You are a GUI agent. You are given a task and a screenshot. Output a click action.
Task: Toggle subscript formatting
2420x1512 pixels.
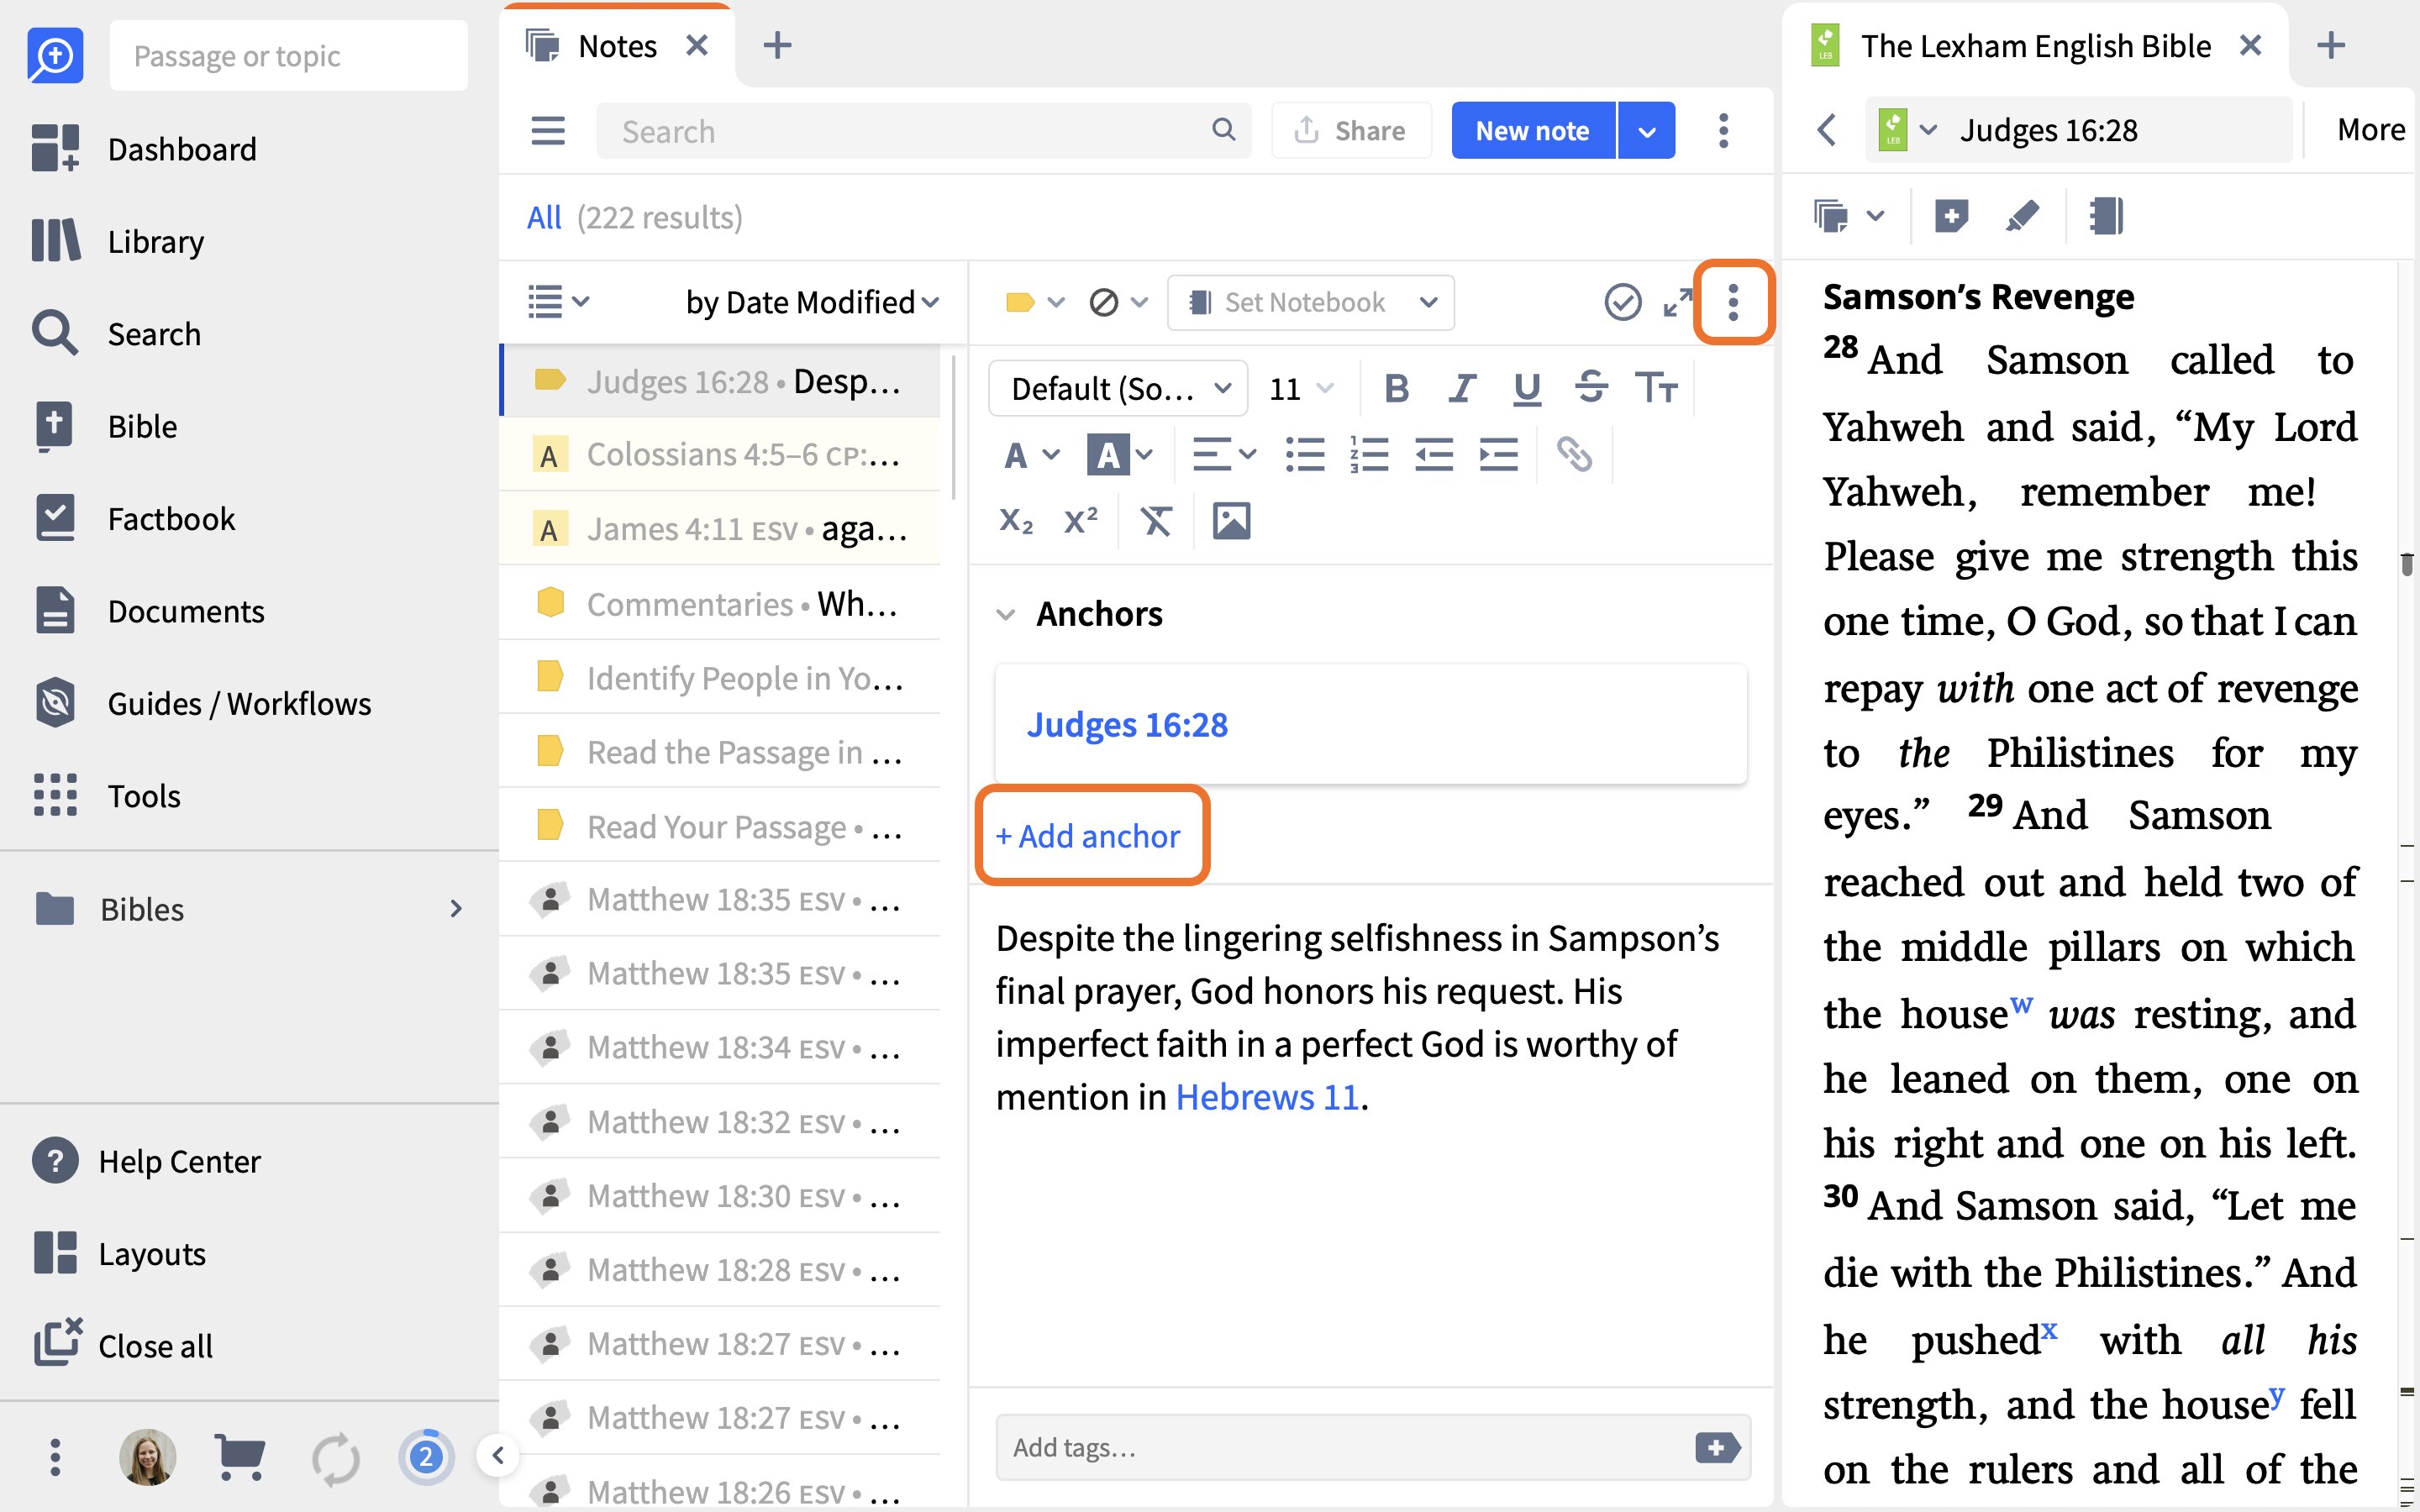tap(1016, 521)
